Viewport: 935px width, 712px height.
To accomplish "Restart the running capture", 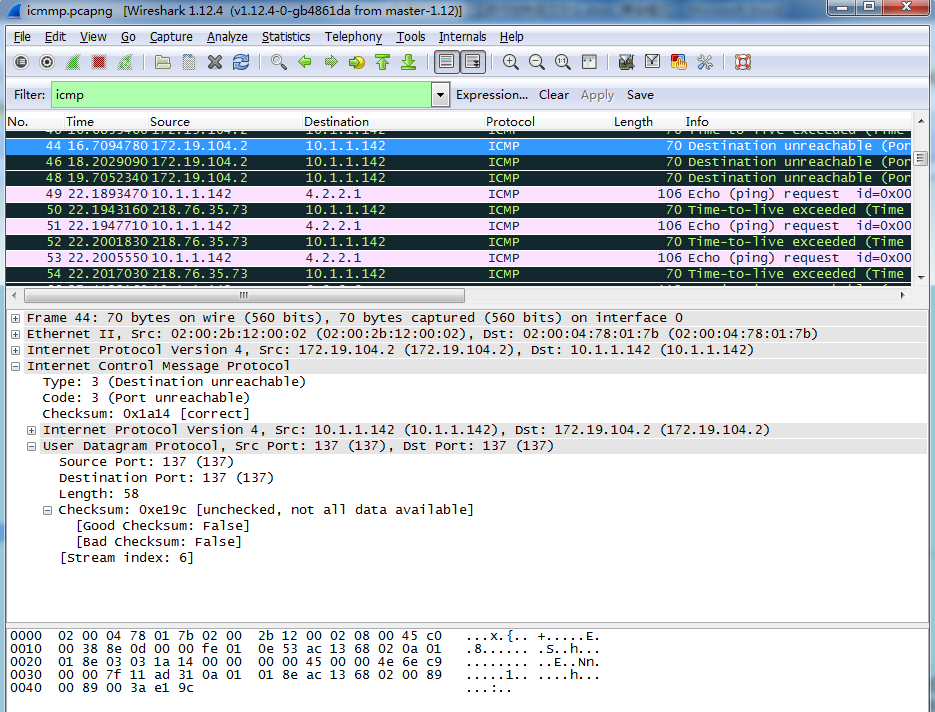I will click(125, 62).
